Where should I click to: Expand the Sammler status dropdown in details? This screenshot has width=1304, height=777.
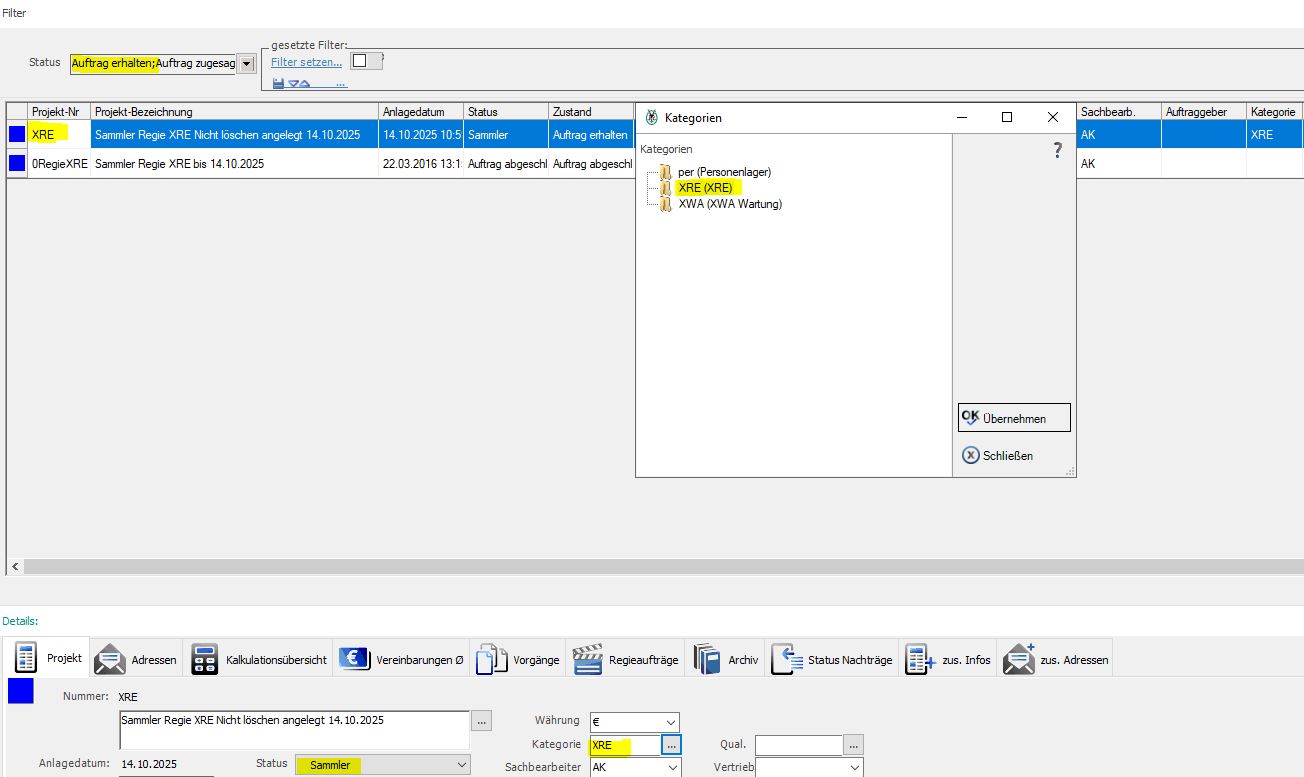(x=461, y=765)
